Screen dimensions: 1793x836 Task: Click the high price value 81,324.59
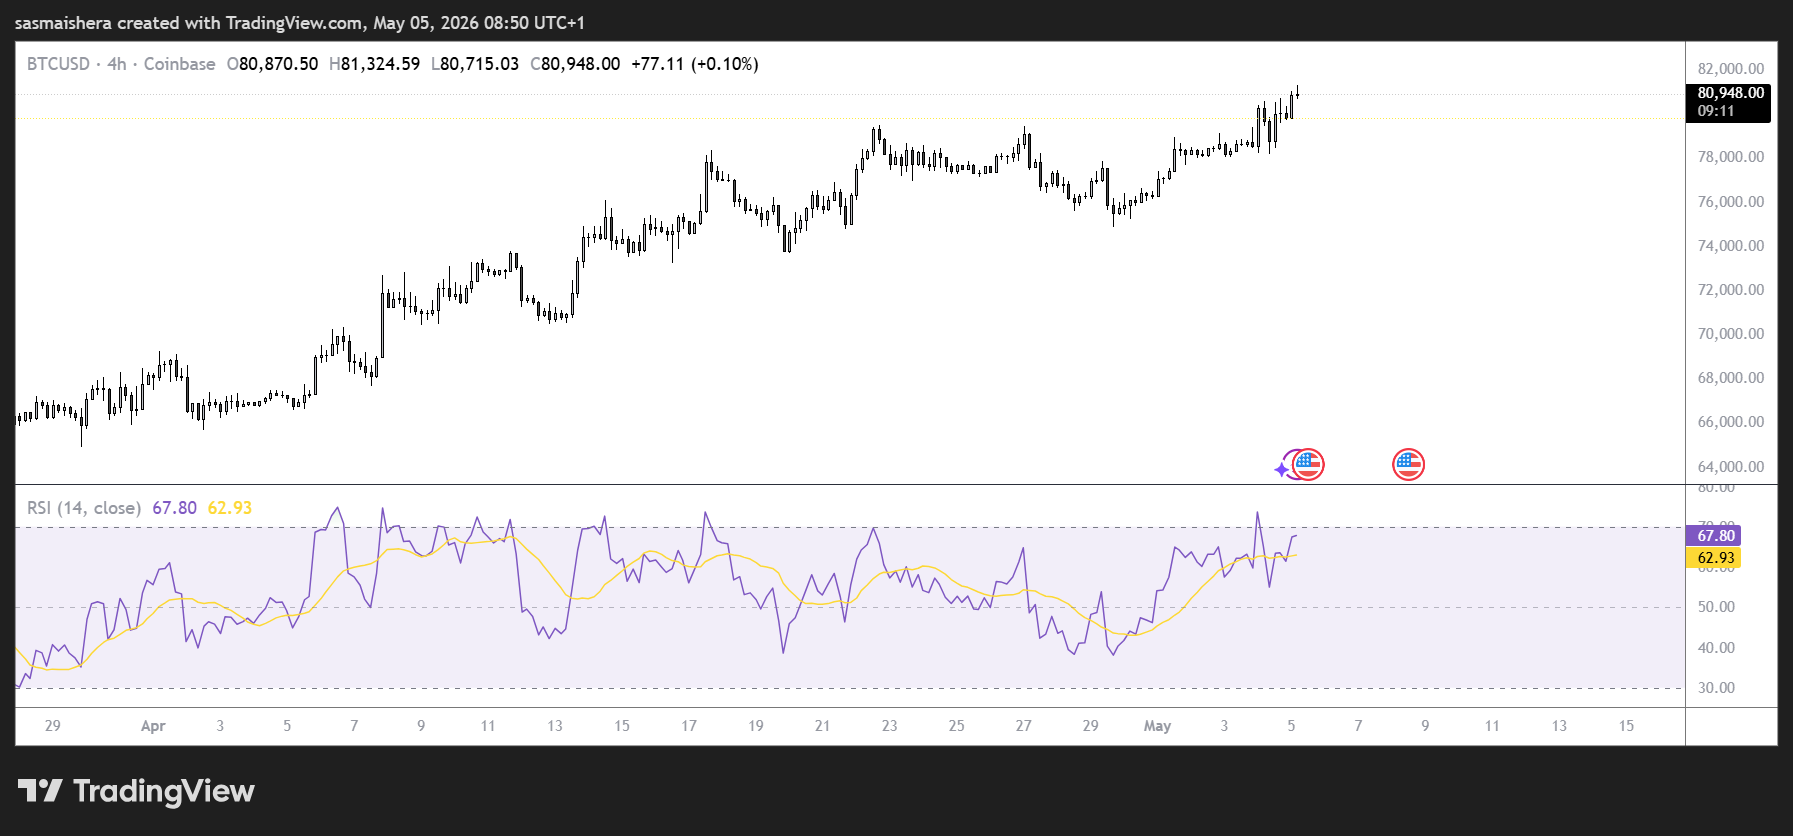click(x=380, y=64)
